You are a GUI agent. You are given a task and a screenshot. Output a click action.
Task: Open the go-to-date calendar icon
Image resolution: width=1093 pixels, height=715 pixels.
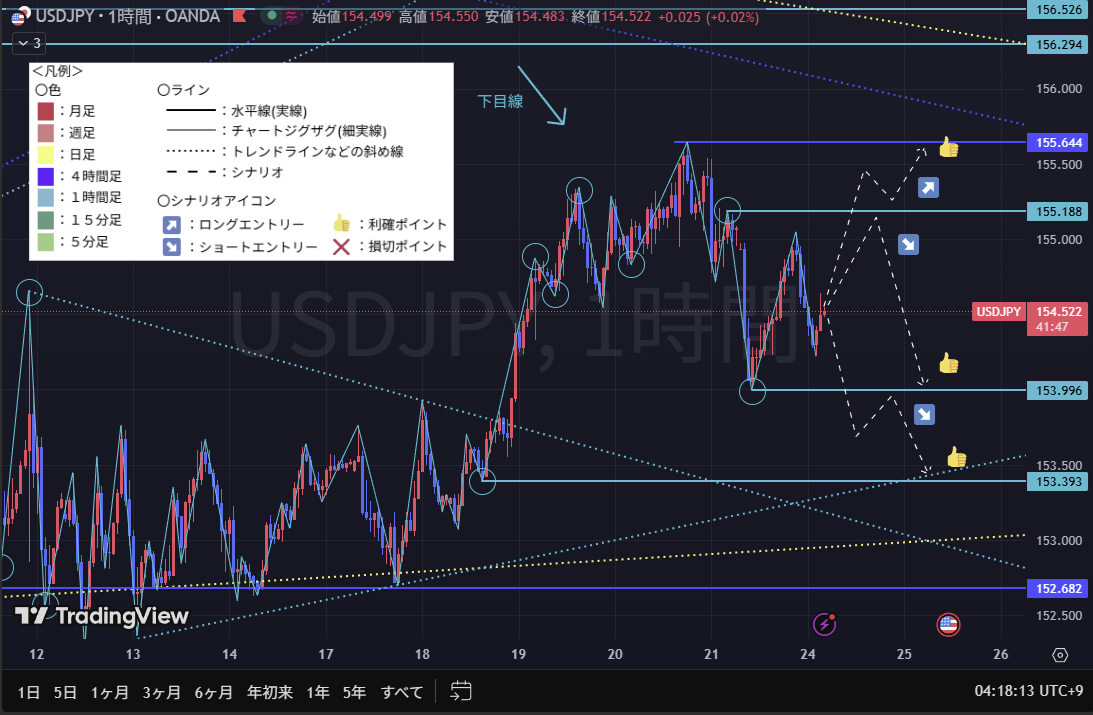tap(461, 690)
